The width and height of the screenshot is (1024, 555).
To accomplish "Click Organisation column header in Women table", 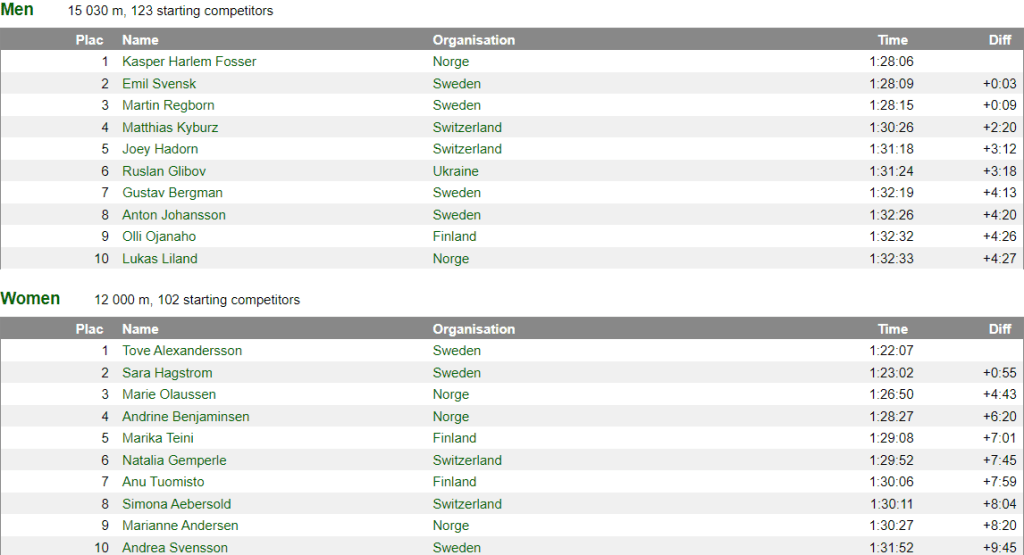I will point(473,329).
